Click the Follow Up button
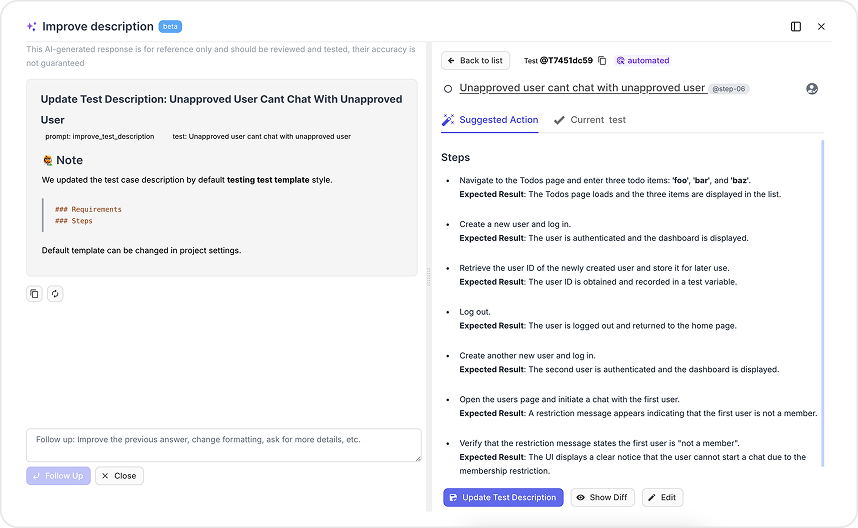 point(58,476)
